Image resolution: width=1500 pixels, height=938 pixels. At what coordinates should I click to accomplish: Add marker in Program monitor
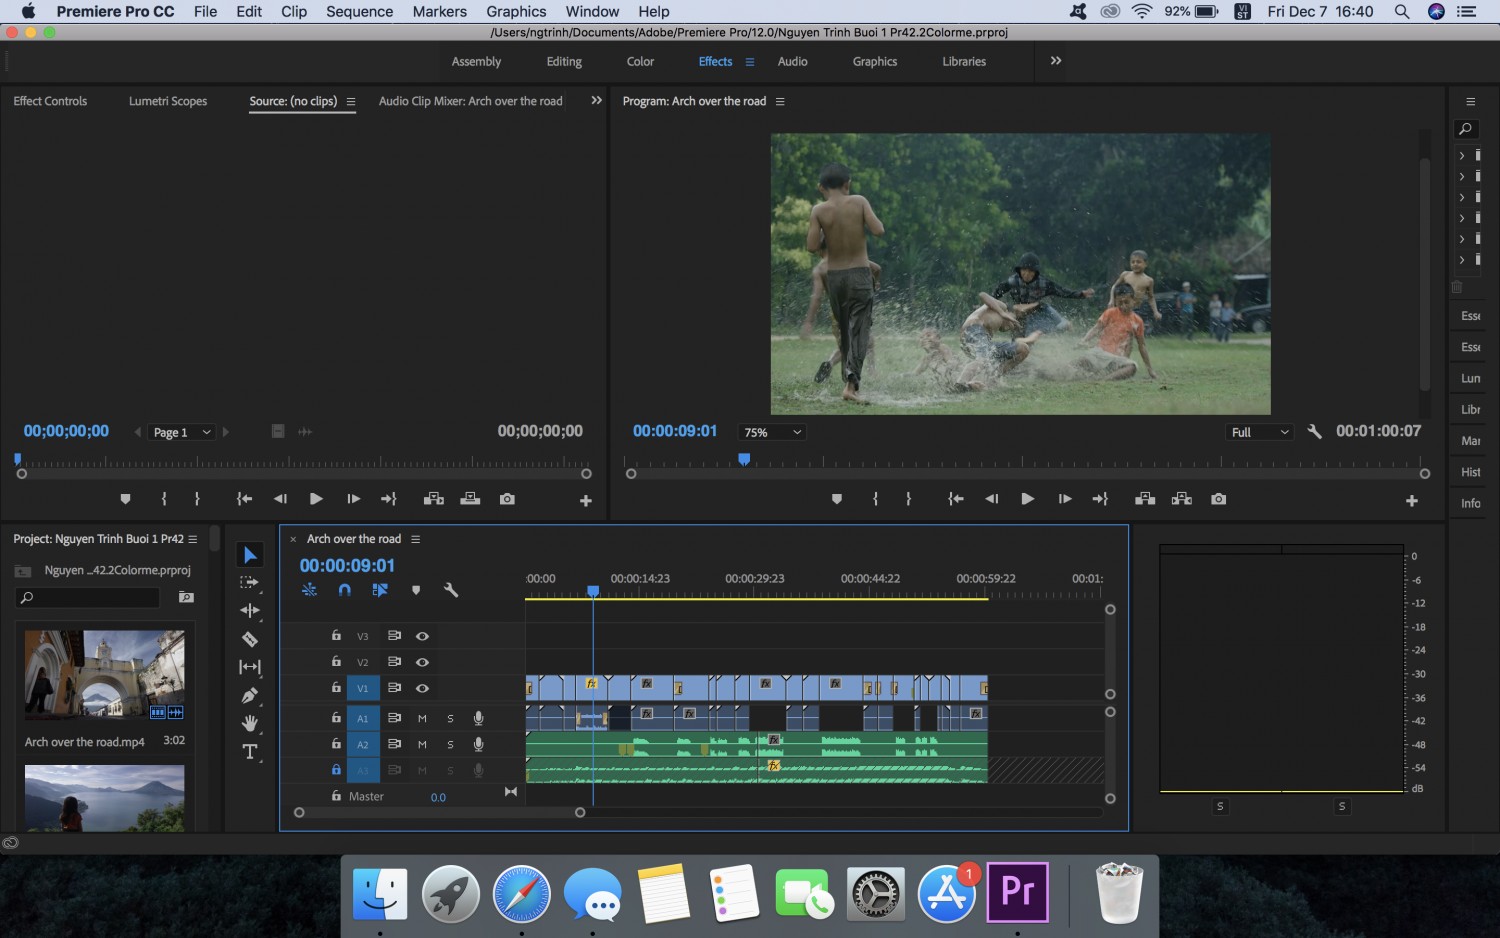(837, 499)
